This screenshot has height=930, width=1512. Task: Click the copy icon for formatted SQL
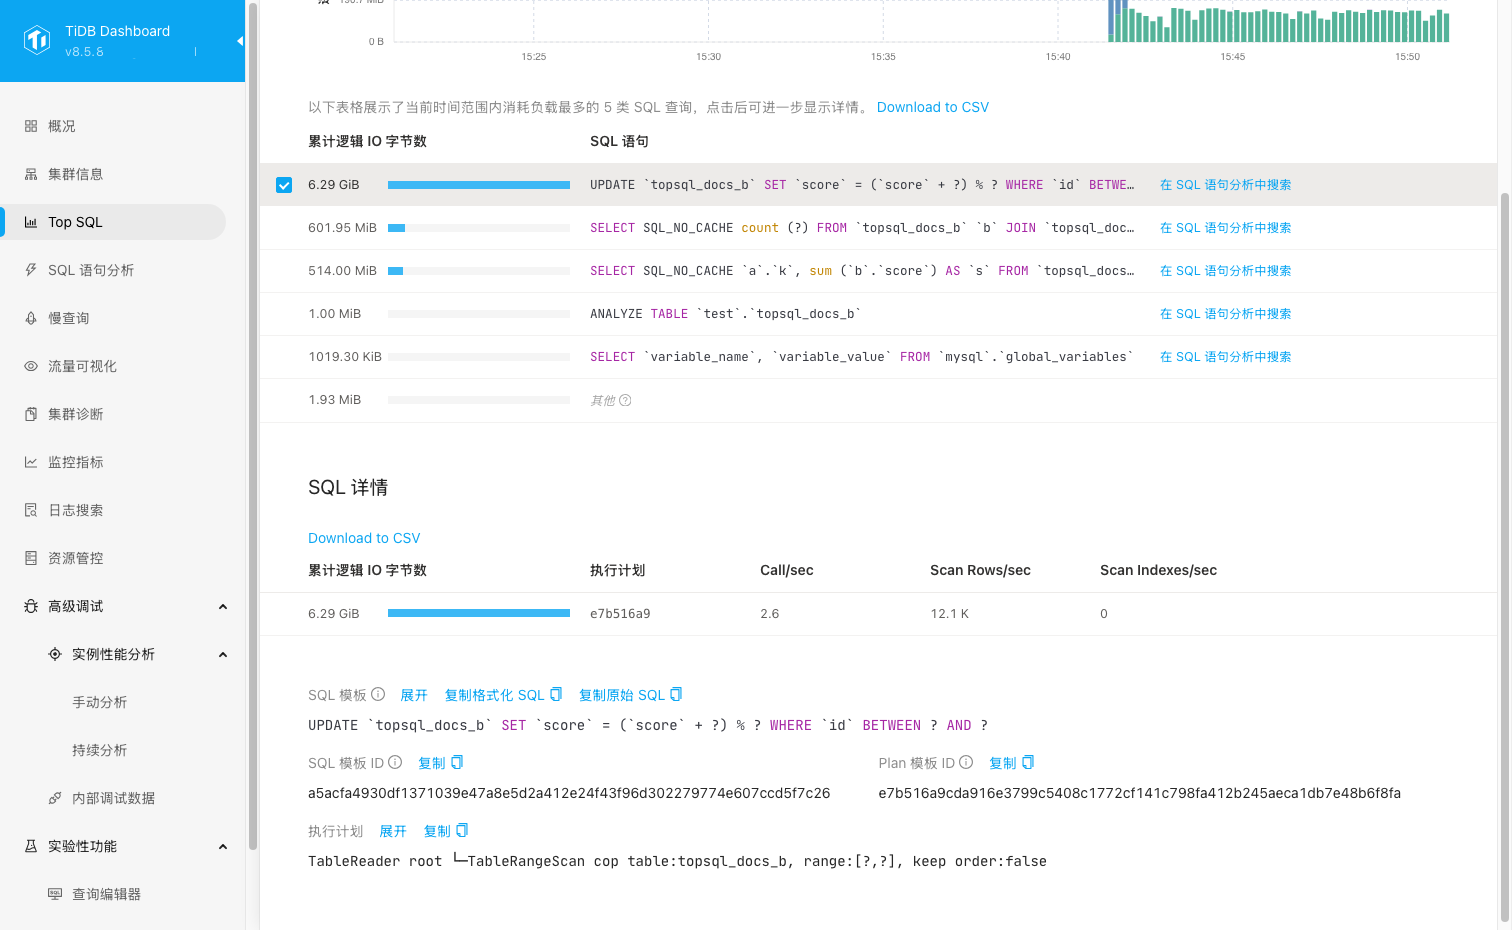tap(556, 694)
